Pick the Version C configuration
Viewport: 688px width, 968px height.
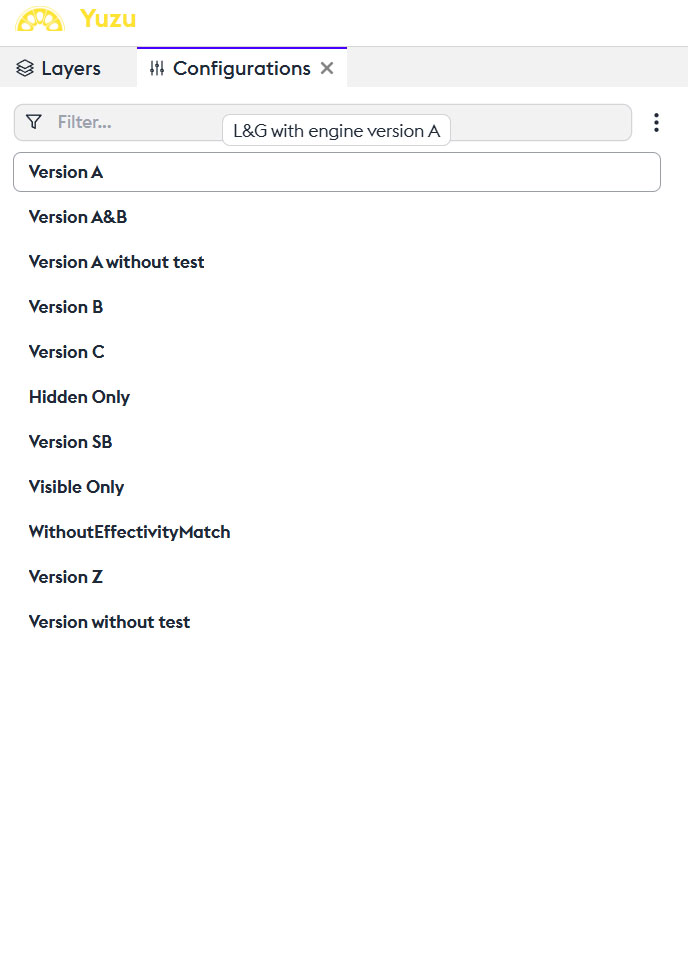67,352
